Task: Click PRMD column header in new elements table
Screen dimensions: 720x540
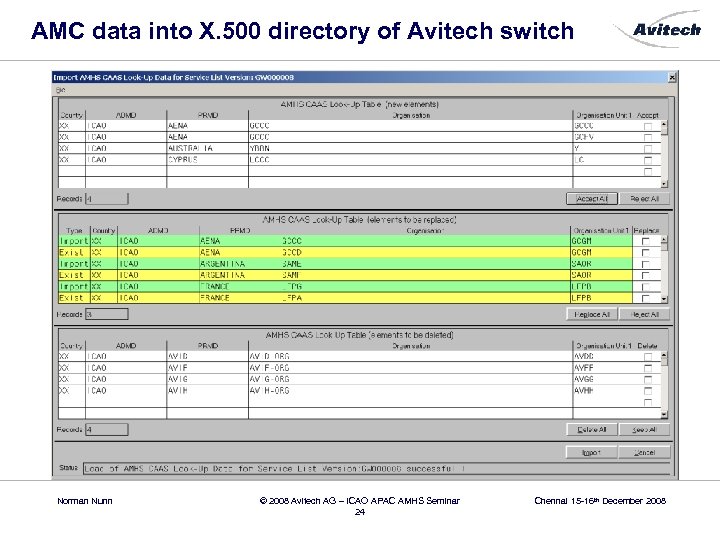Action: [x=208, y=115]
